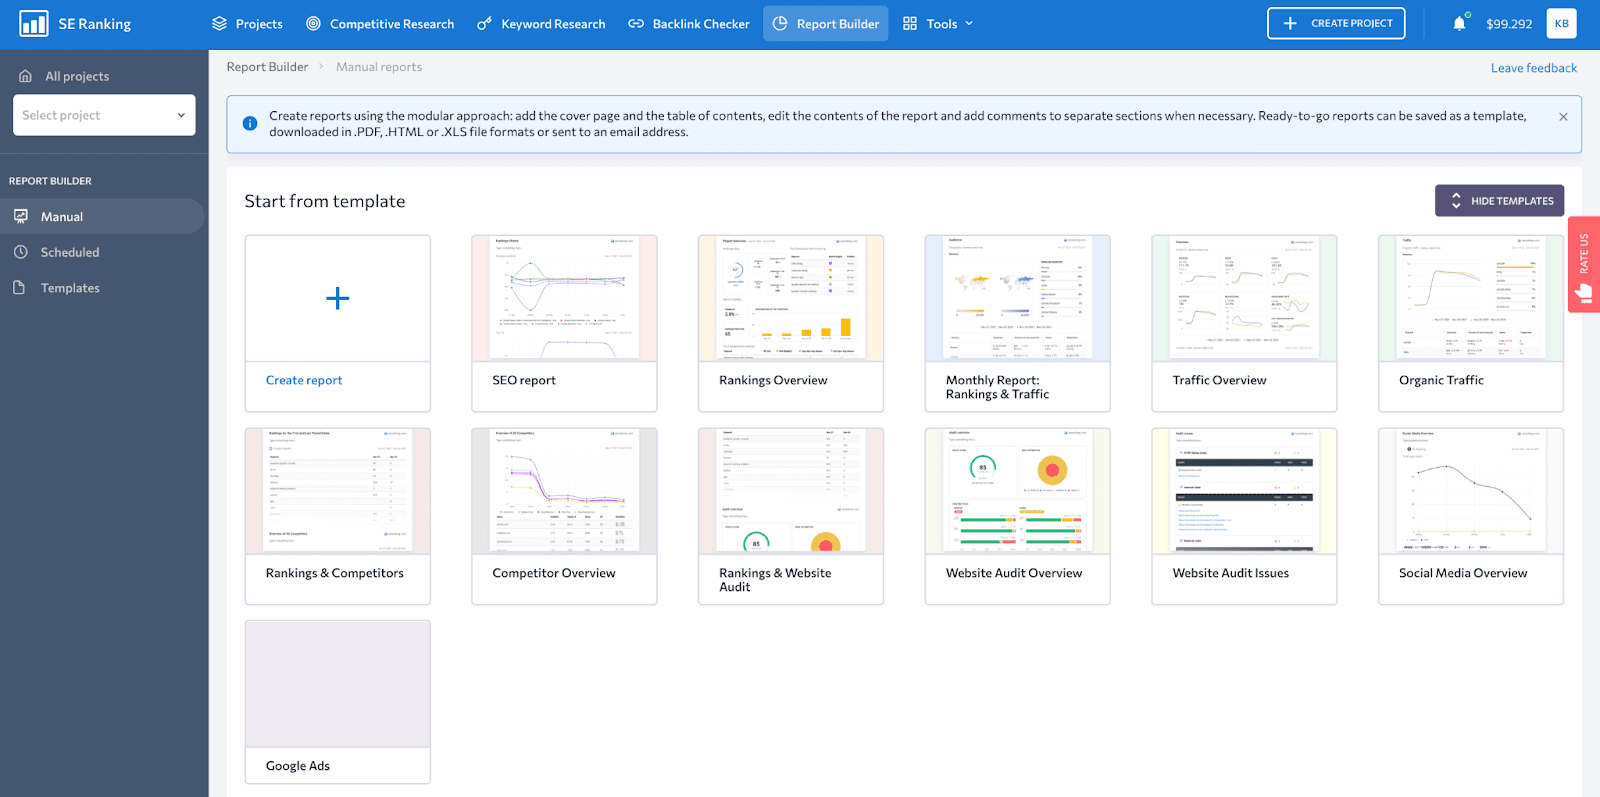The width and height of the screenshot is (1600, 797).
Task: Open Monthly Report: Rankings & Traffic thumbnail
Action: 1018,298
